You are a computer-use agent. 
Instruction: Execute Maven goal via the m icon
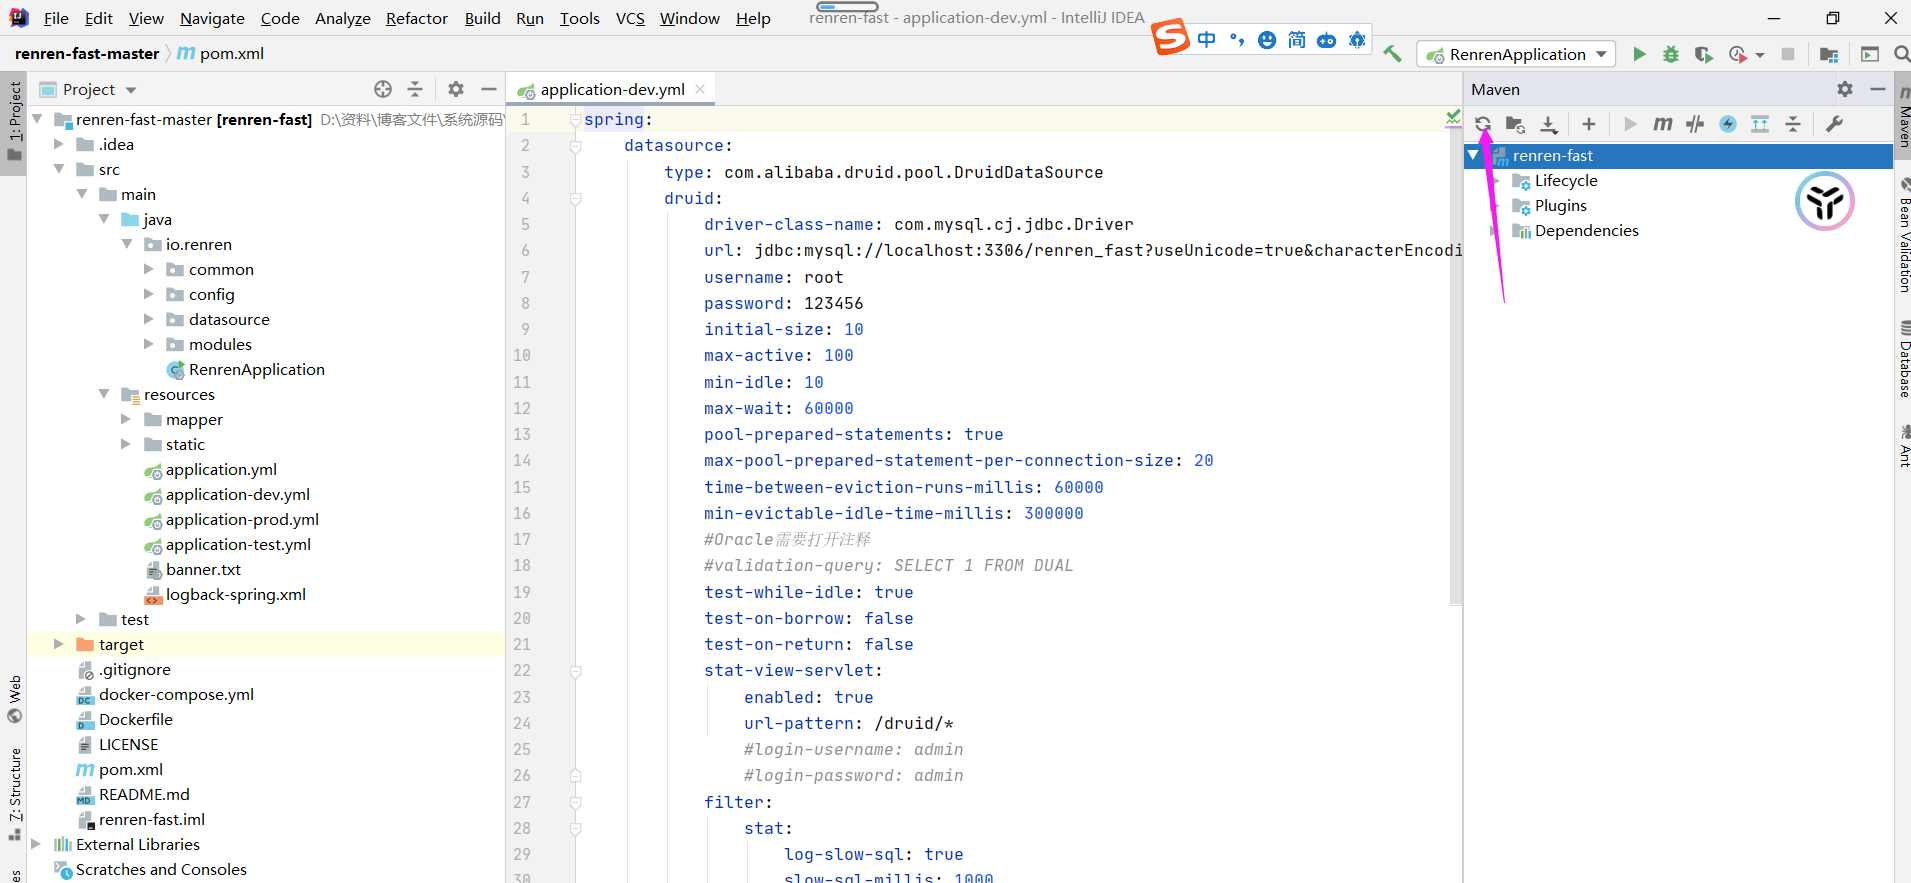(x=1663, y=124)
